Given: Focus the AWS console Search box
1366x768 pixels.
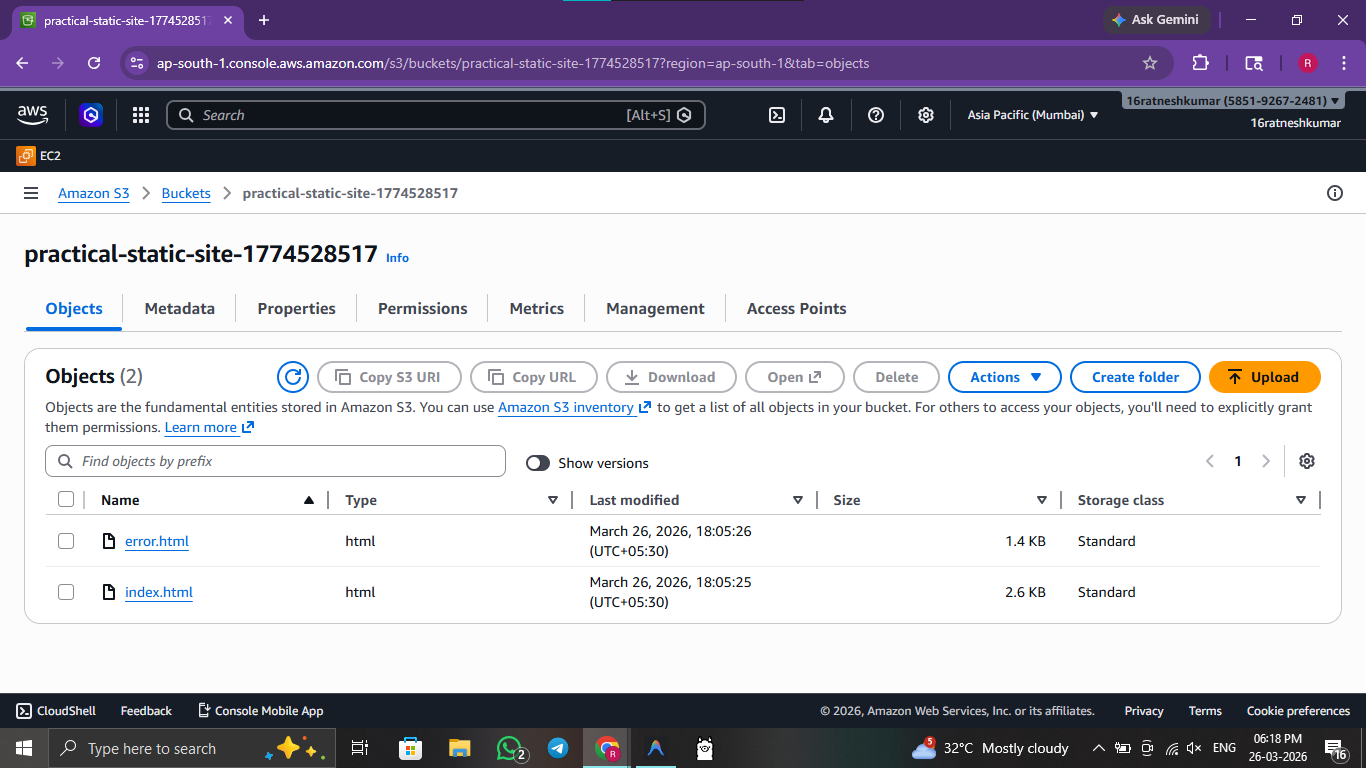Looking at the screenshot, I should pyautogui.click(x=436, y=115).
